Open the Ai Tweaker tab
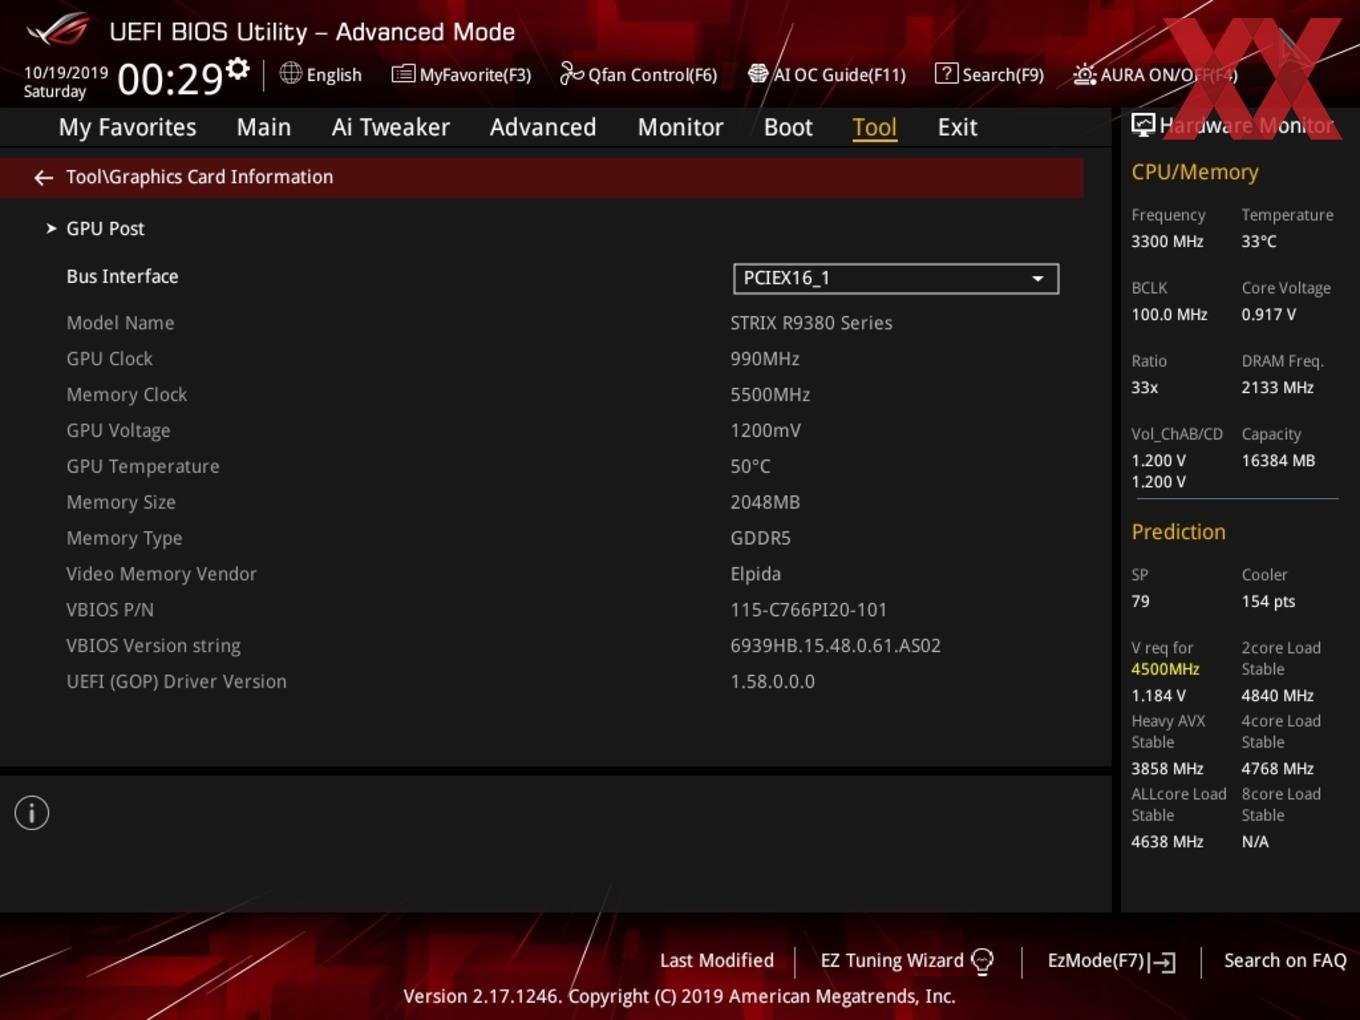Image resolution: width=1360 pixels, height=1020 pixels. pos(391,127)
